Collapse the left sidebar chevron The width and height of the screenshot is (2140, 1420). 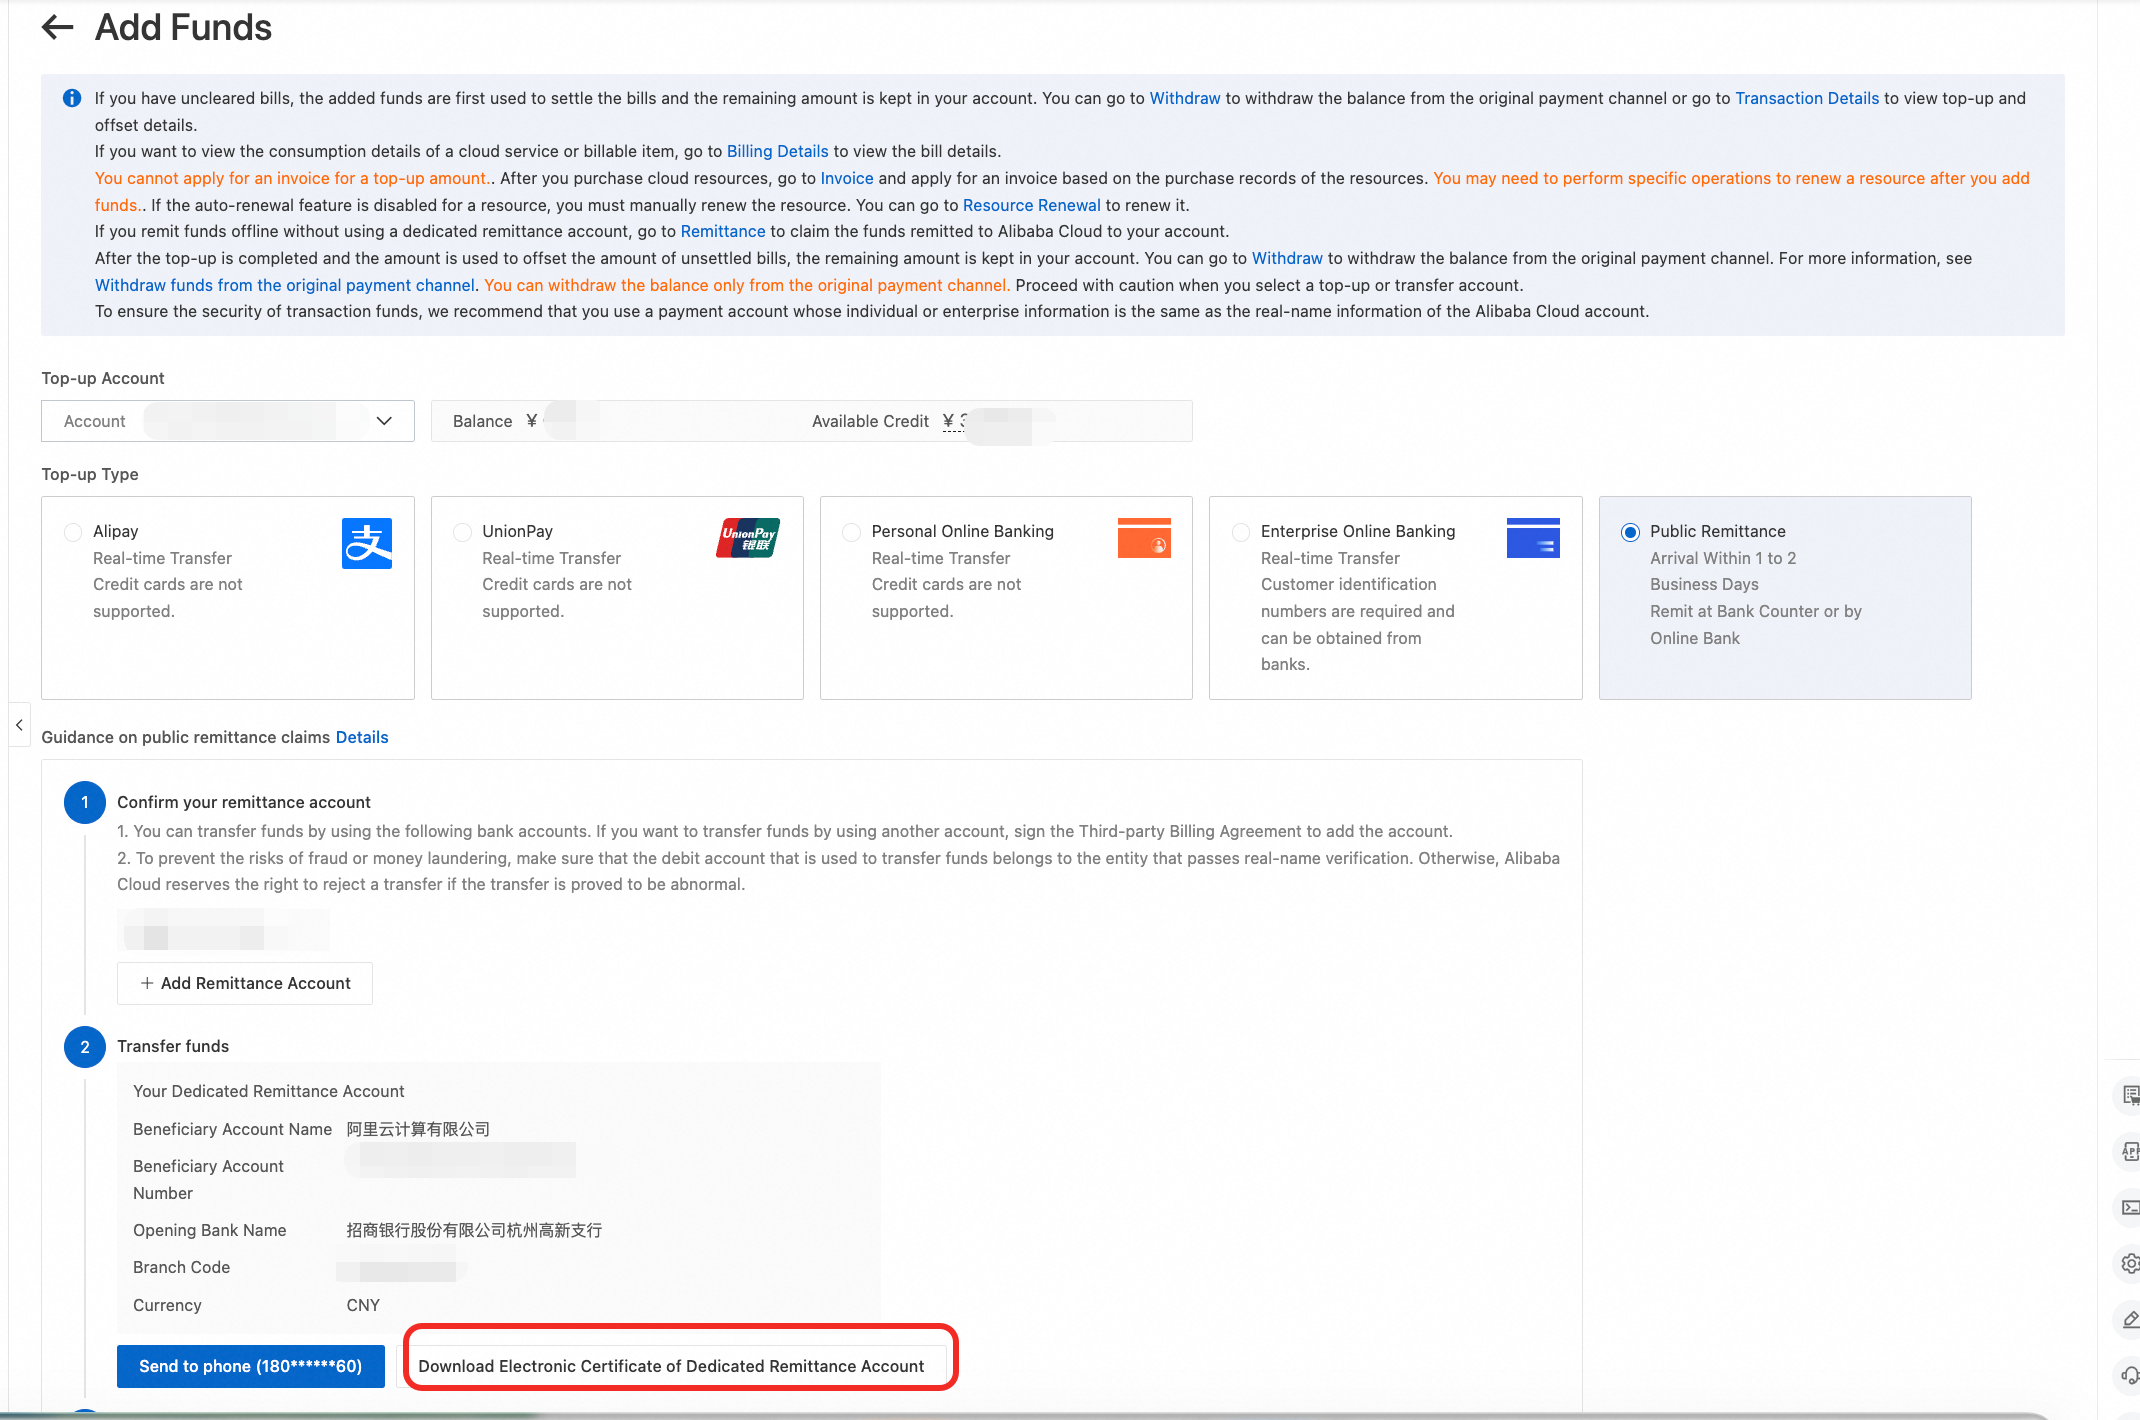19,725
